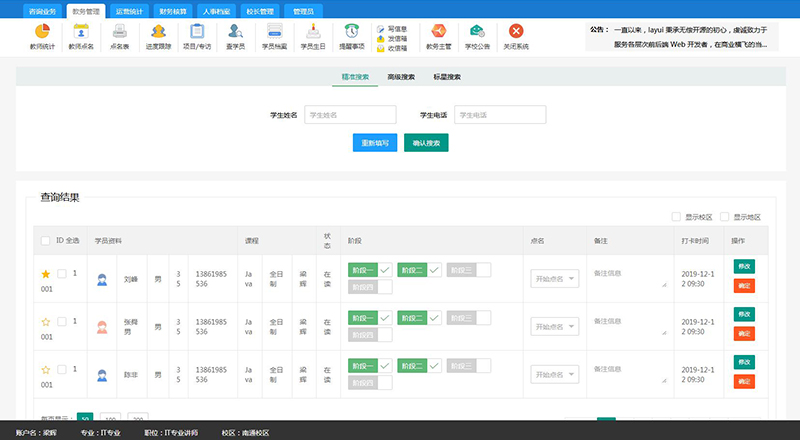Viewport: 800px width, 440px height.
Task: Expand the 开始点名 dropdown for 刘峰
Action: tap(555, 279)
